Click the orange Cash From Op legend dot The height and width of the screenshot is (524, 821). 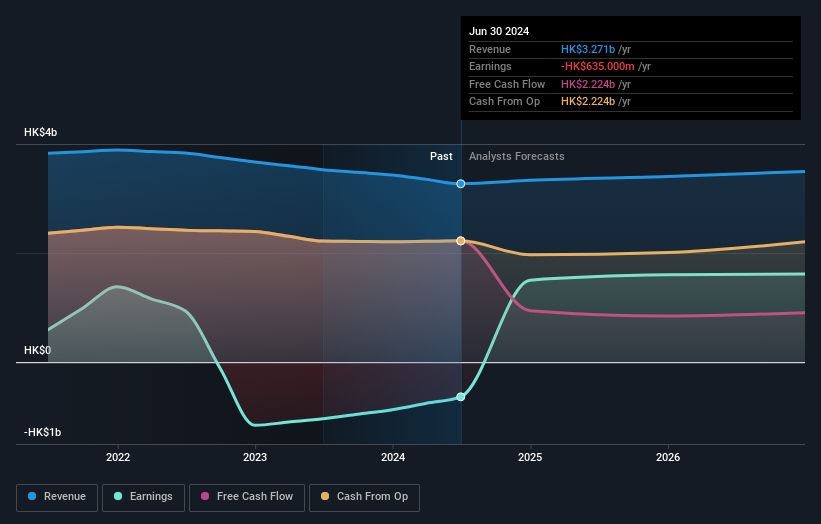point(325,496)
